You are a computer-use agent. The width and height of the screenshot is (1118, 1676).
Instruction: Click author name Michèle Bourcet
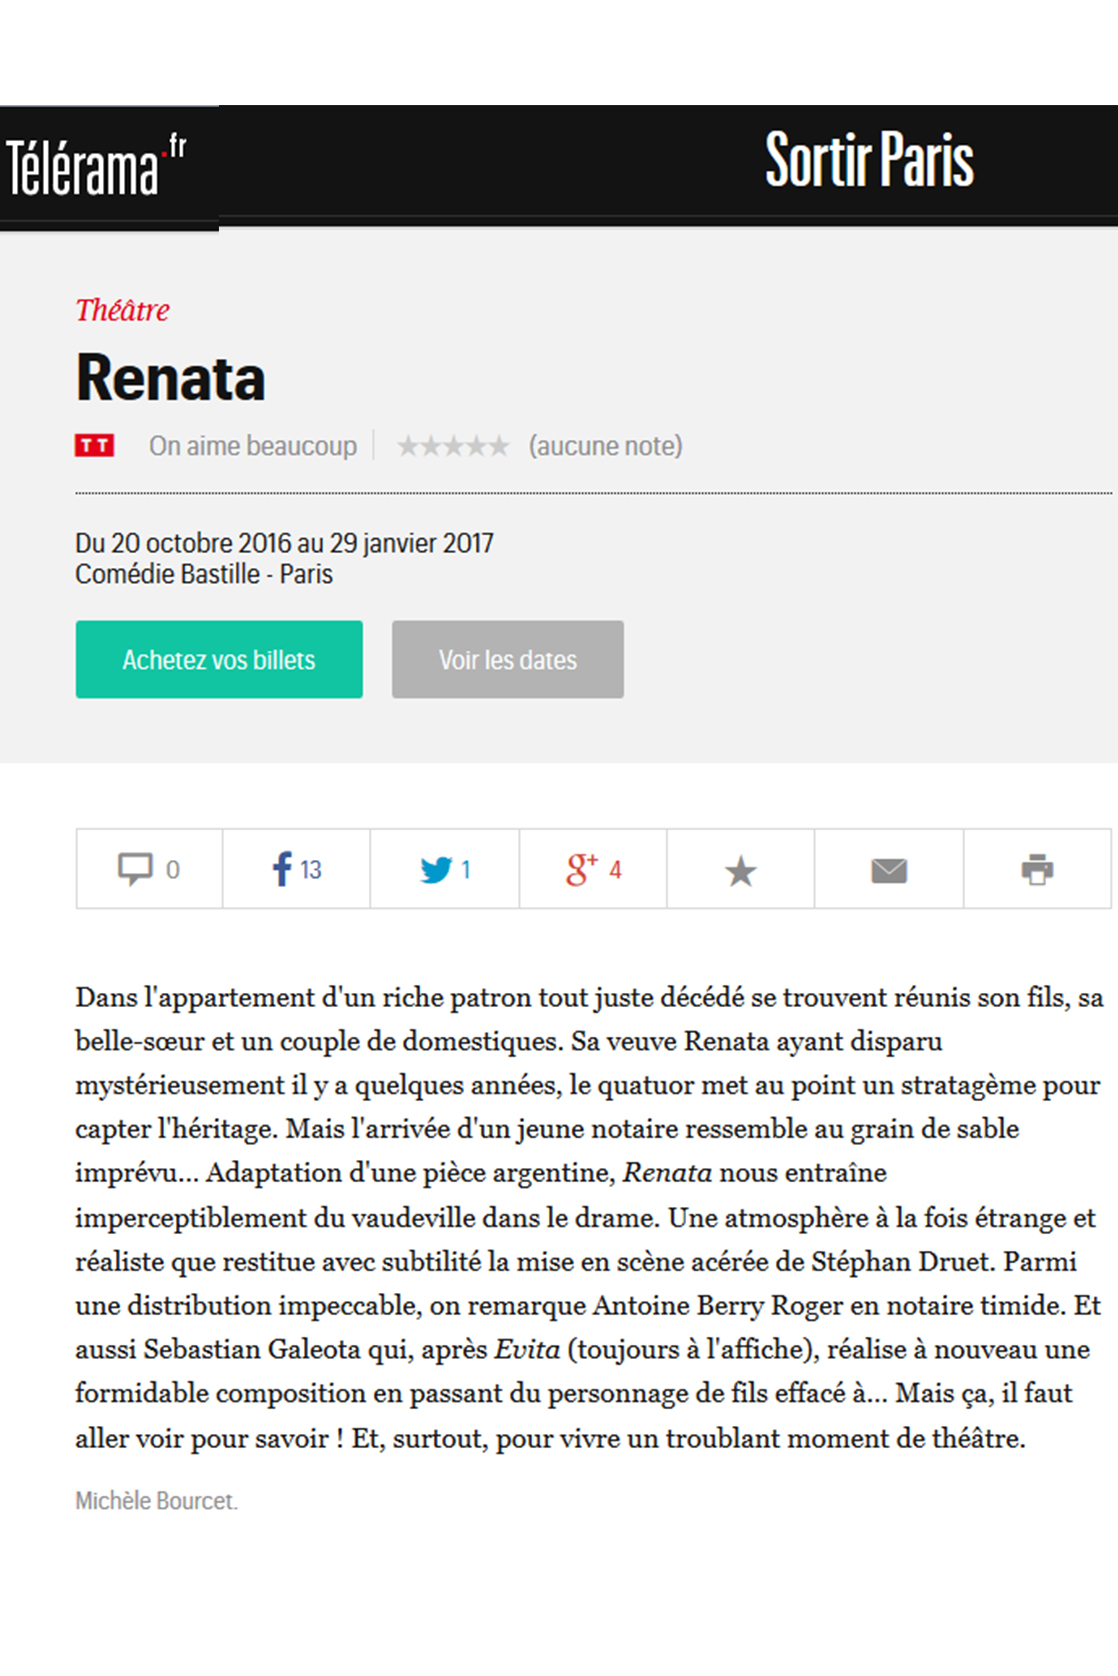156,1501
